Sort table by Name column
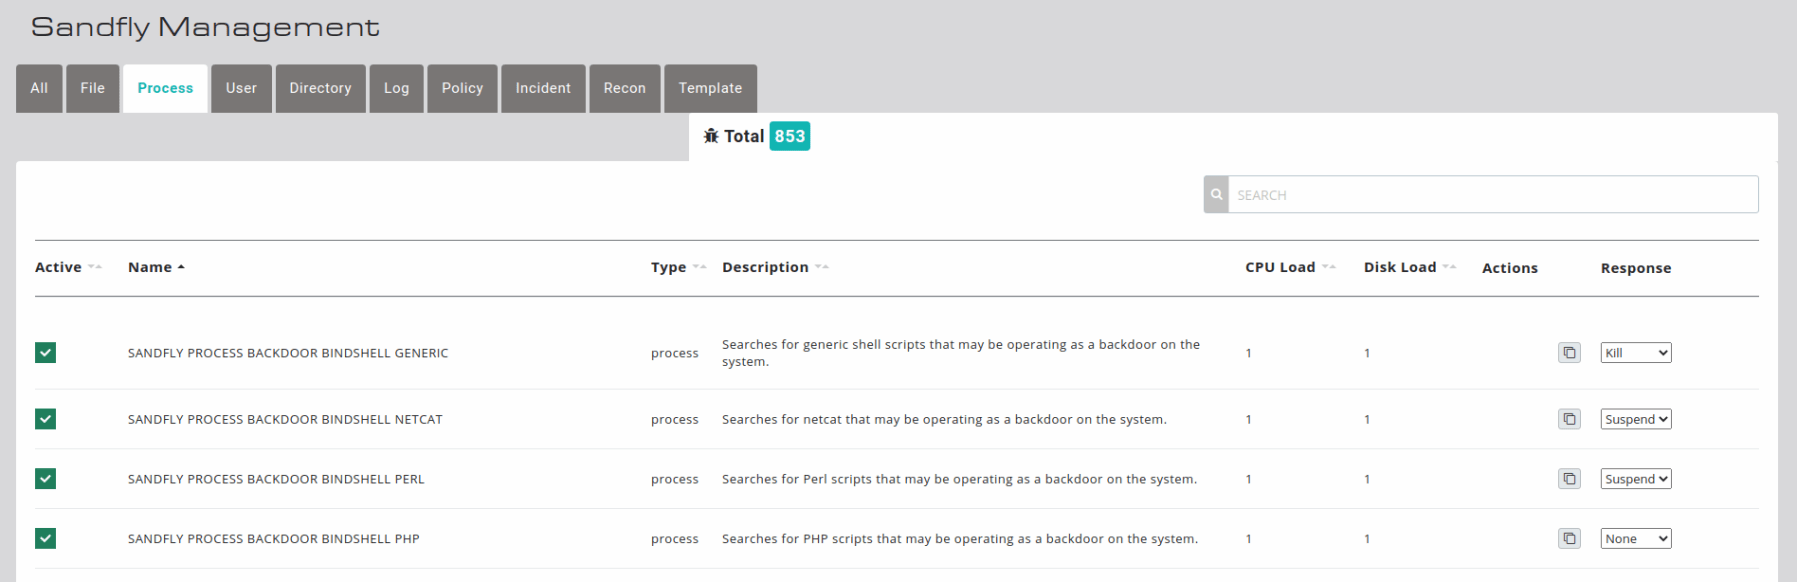 [x=156, y=267]
